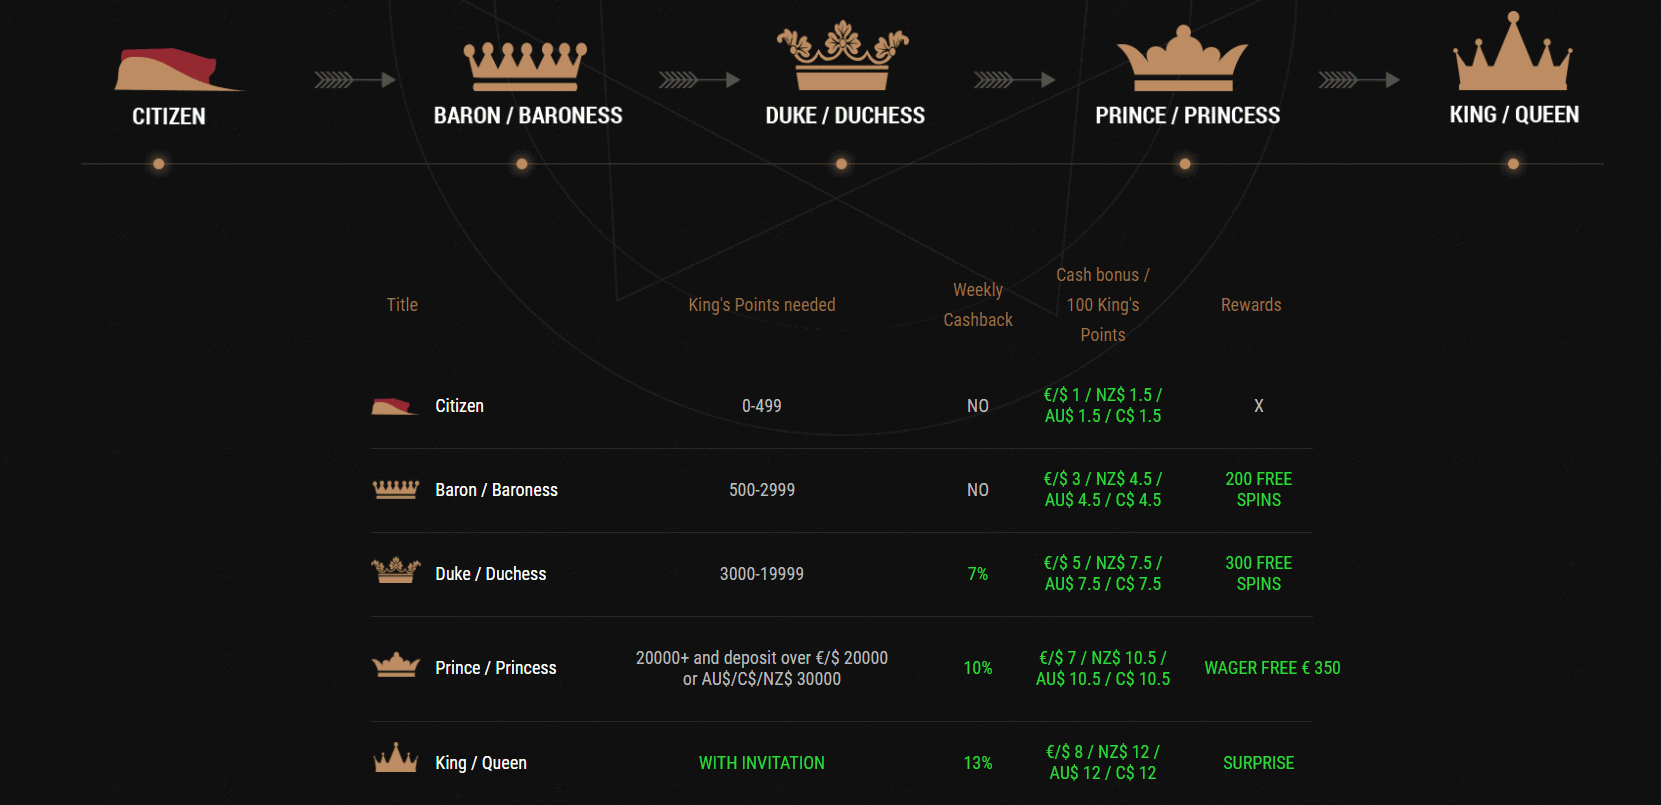
Task: Click the PRINCE / PRINCESS heading label
Action: [1187, 116]
